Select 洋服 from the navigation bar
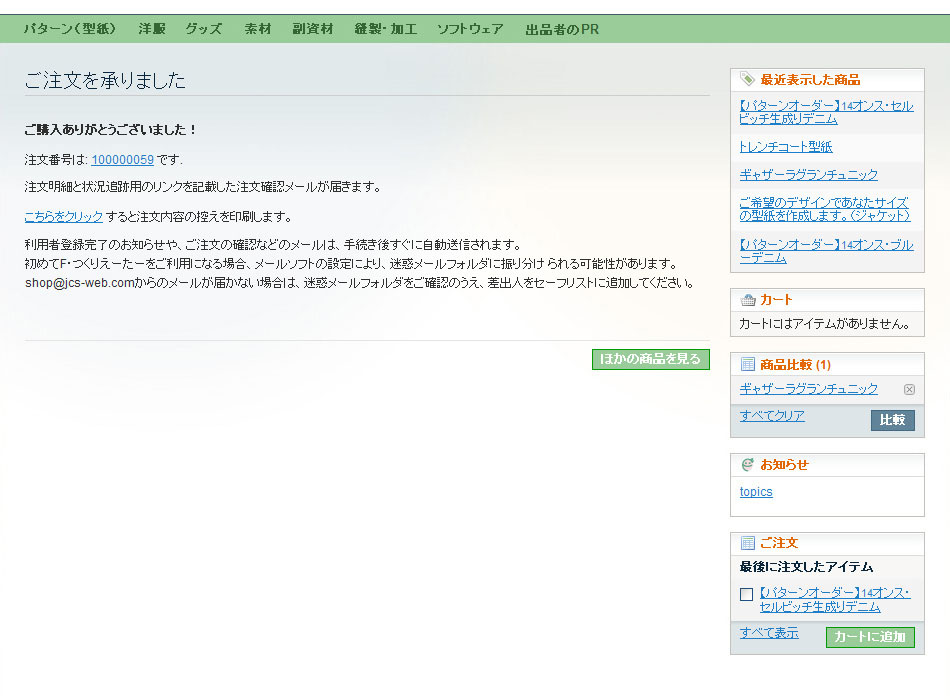The width and height of the screenshot is (950, 700). point(151,29)
